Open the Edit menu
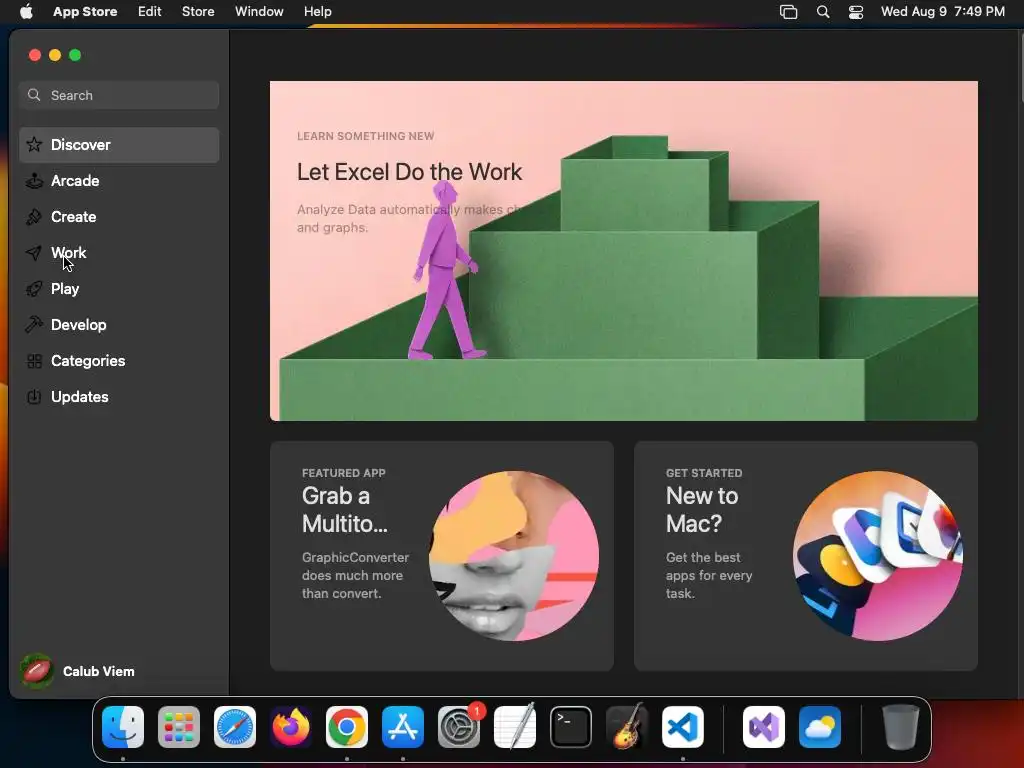 point(150,11)
